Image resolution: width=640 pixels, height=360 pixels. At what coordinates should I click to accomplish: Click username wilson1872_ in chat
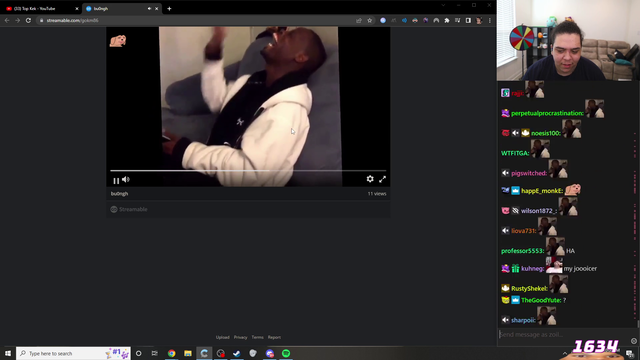(539, 211)
